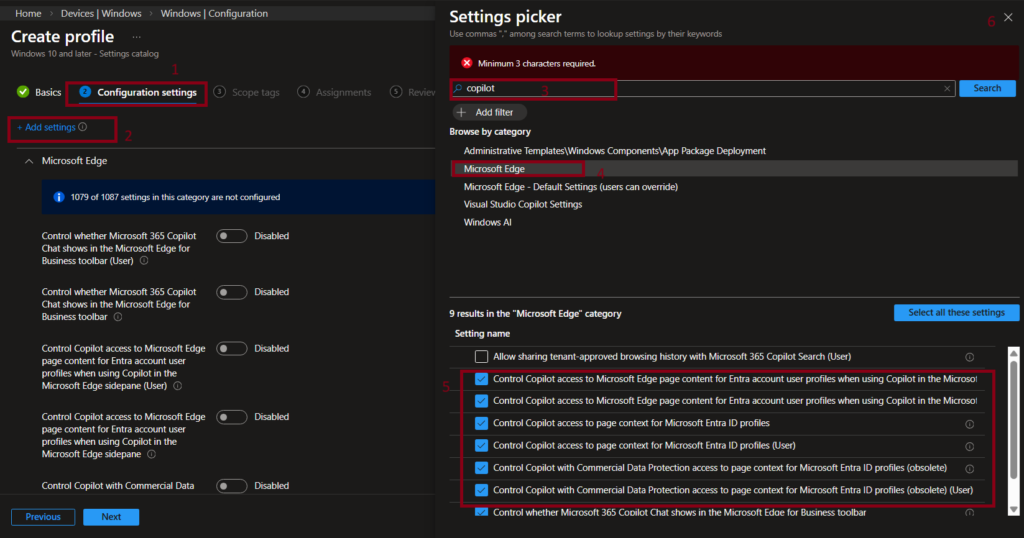Click info icon for Commercial Data Protection (obsolete) row
The image size is (1024, 538).
[970, 469]
